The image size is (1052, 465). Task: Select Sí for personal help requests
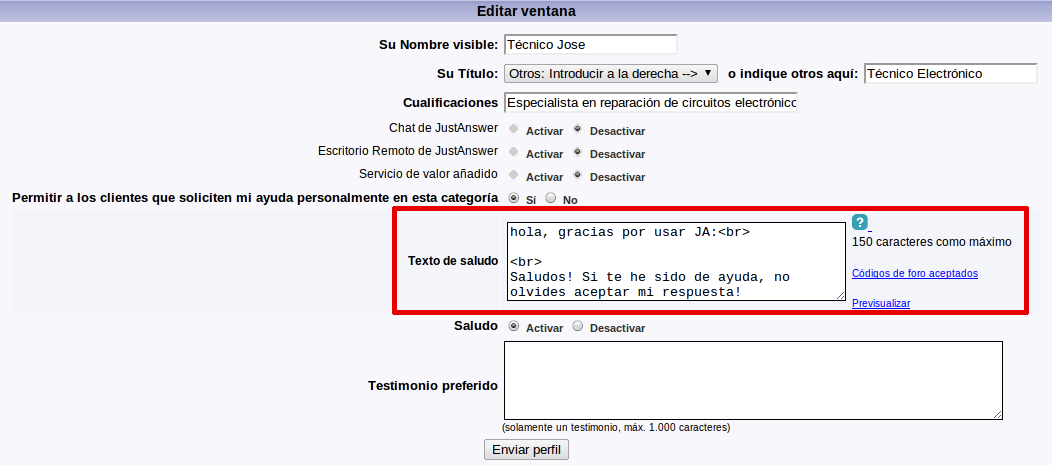pos(514,198)
